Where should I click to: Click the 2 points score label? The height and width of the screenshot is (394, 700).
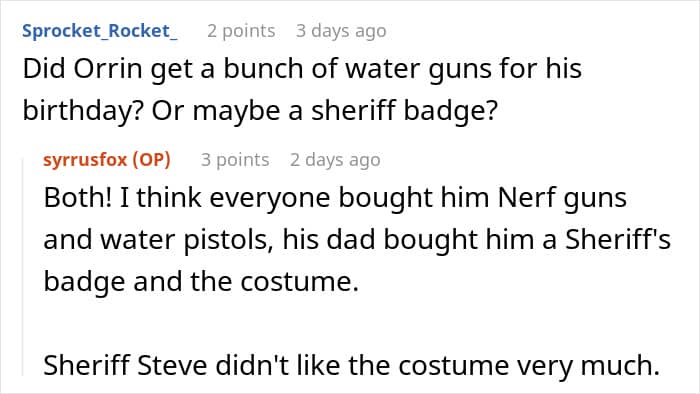tap(241, 31)
